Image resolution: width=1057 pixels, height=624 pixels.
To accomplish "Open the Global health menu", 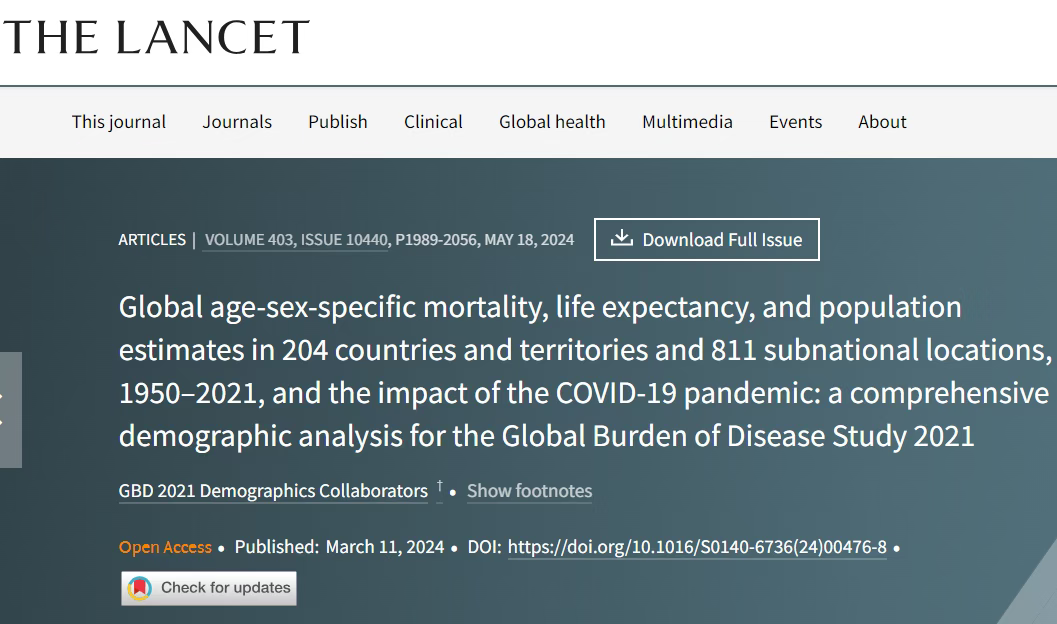I will tap(552, 122).
